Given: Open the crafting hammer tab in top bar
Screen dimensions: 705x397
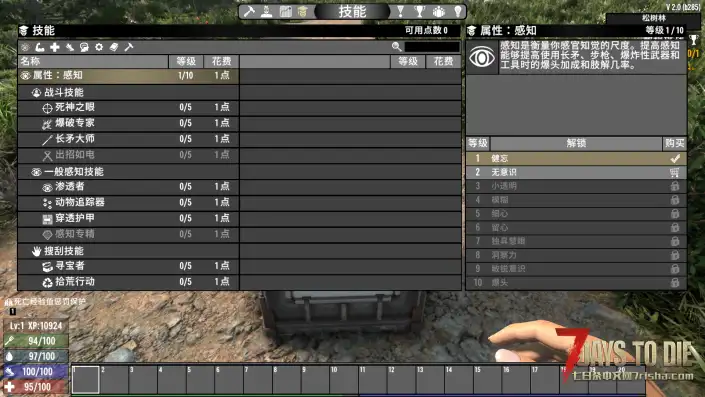Looking at the screenshot, I should [249, 11].
